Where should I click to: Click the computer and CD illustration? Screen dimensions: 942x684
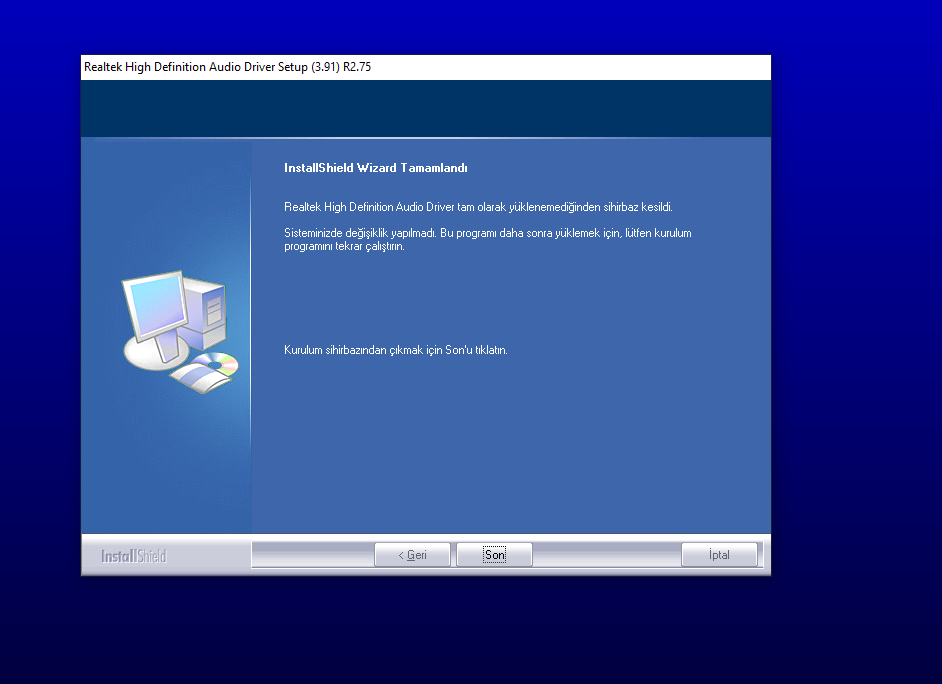pos(180,331)
